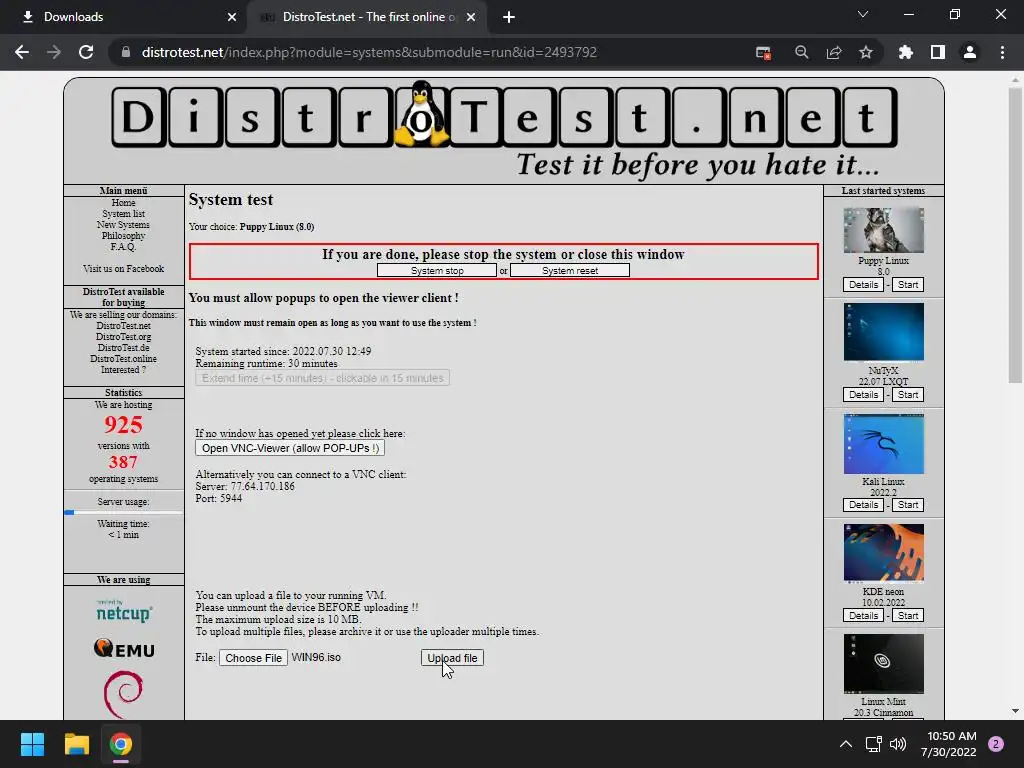This screenshot has height=768, width=1024.
Task: Click the disabled Extend time button
Action: point(322,378)
